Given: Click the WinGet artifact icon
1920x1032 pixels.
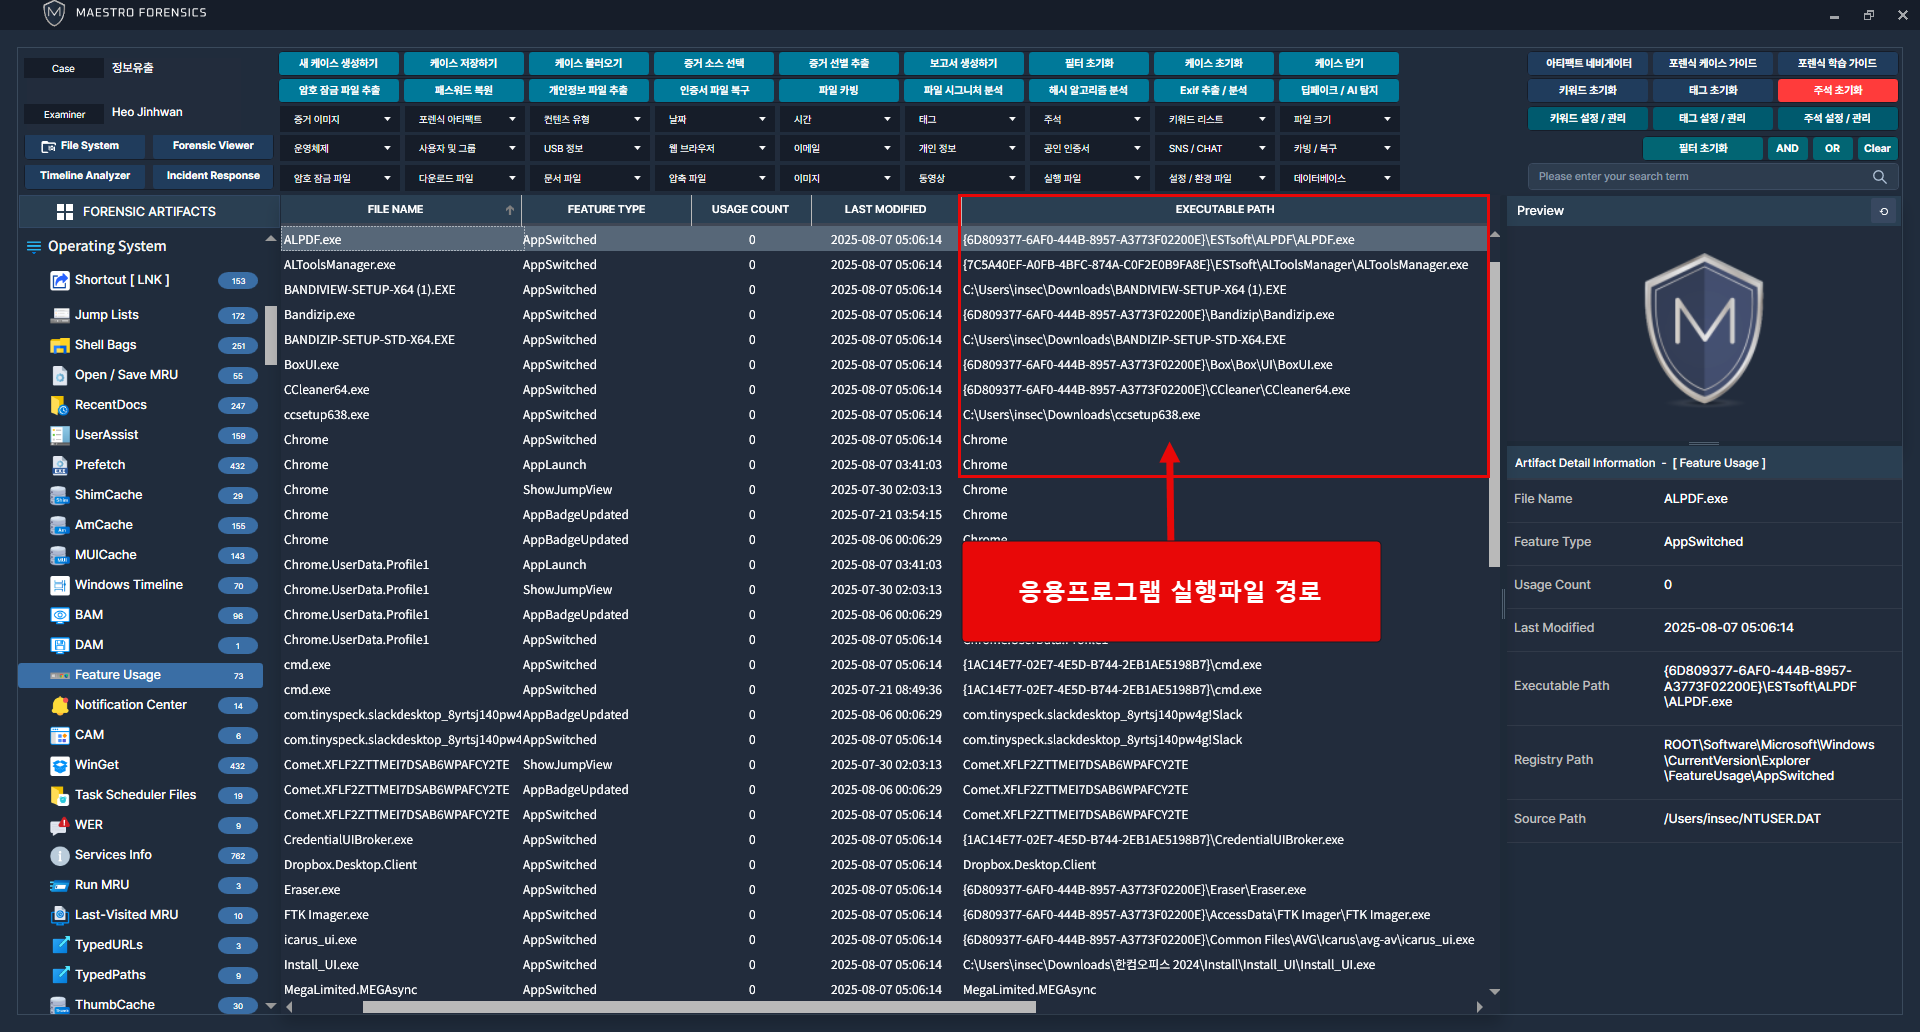Looking at the screenshot, I should pyautogui.click(x=59, y=765).
